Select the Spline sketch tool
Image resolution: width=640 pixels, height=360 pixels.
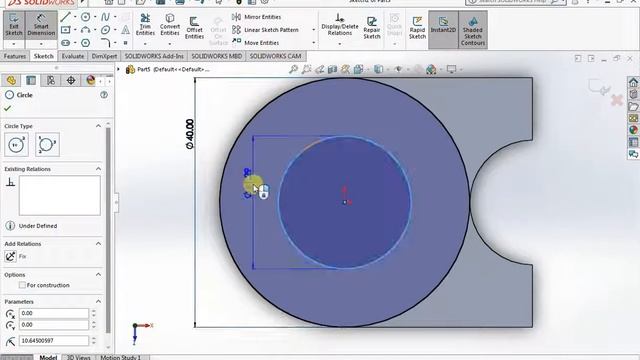click(x=105, y=17)
